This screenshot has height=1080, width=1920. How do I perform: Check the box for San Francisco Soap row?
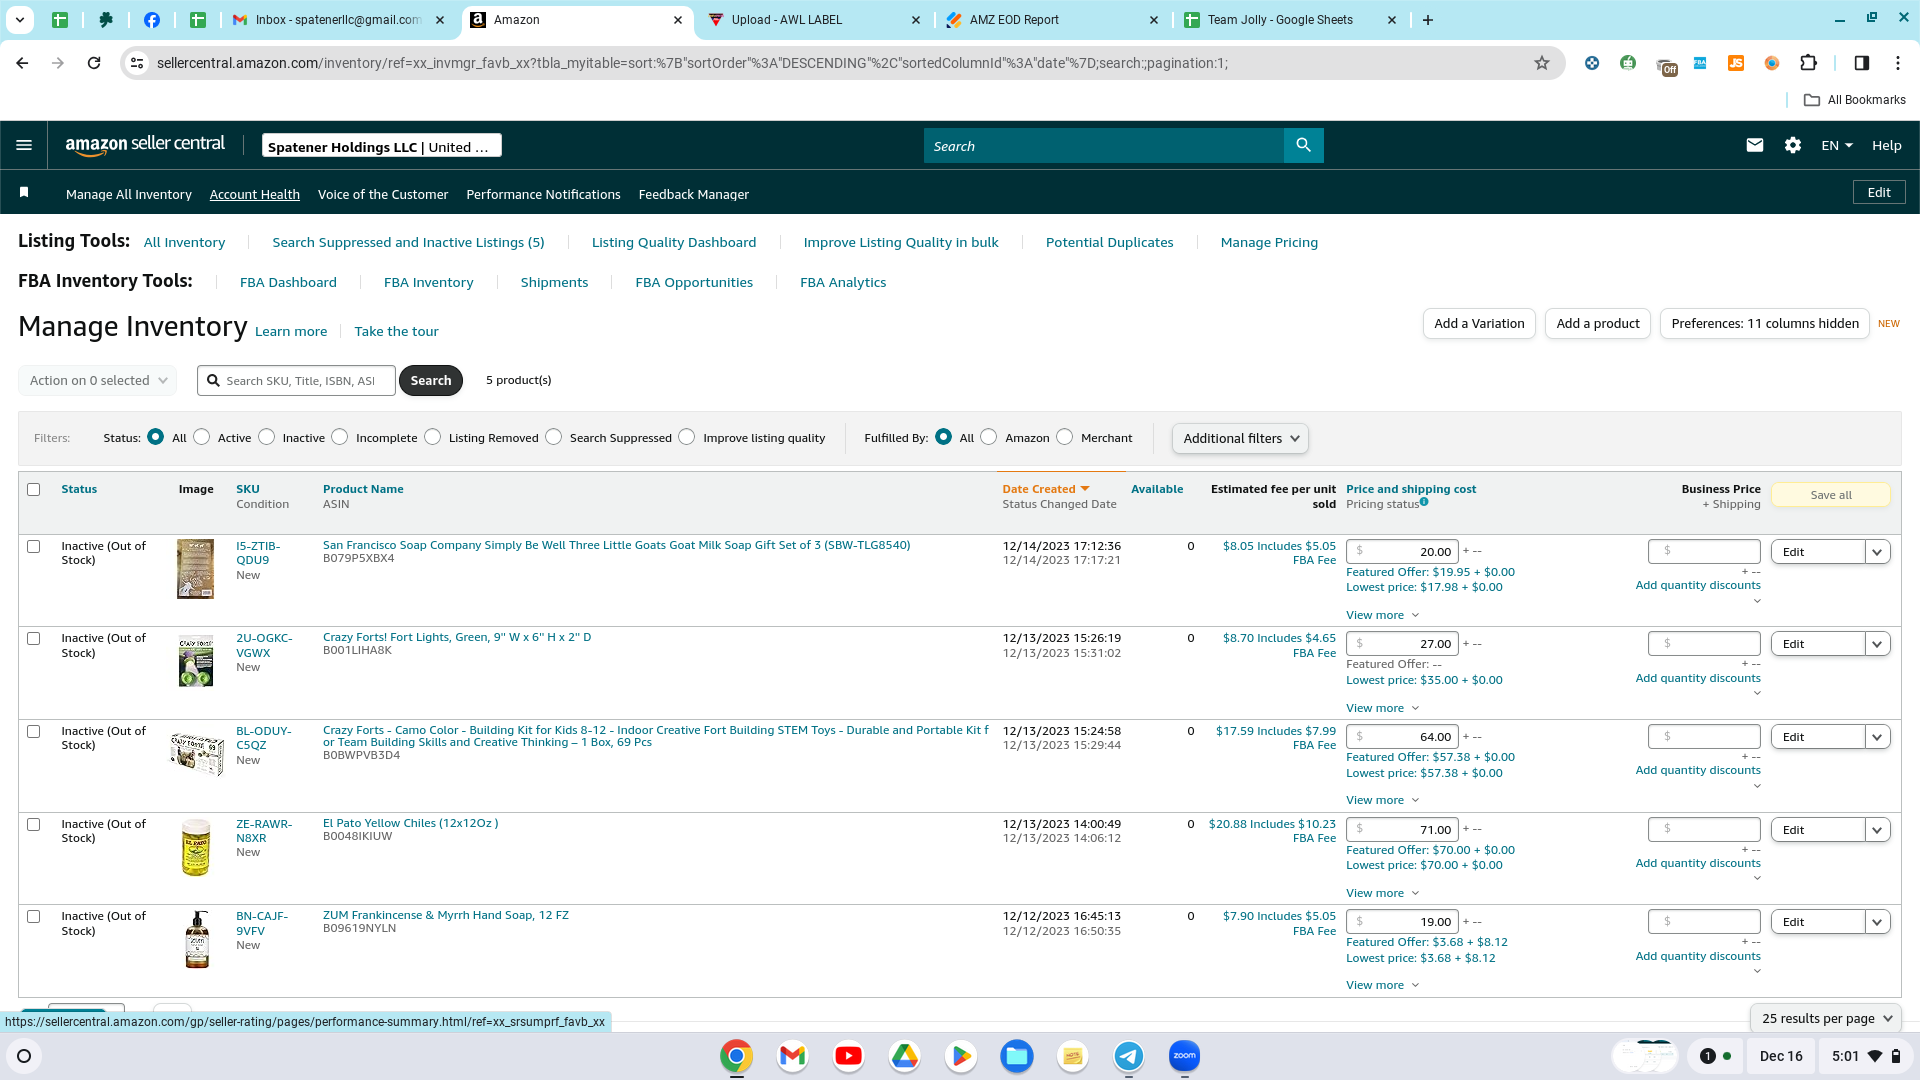(34, 547)
